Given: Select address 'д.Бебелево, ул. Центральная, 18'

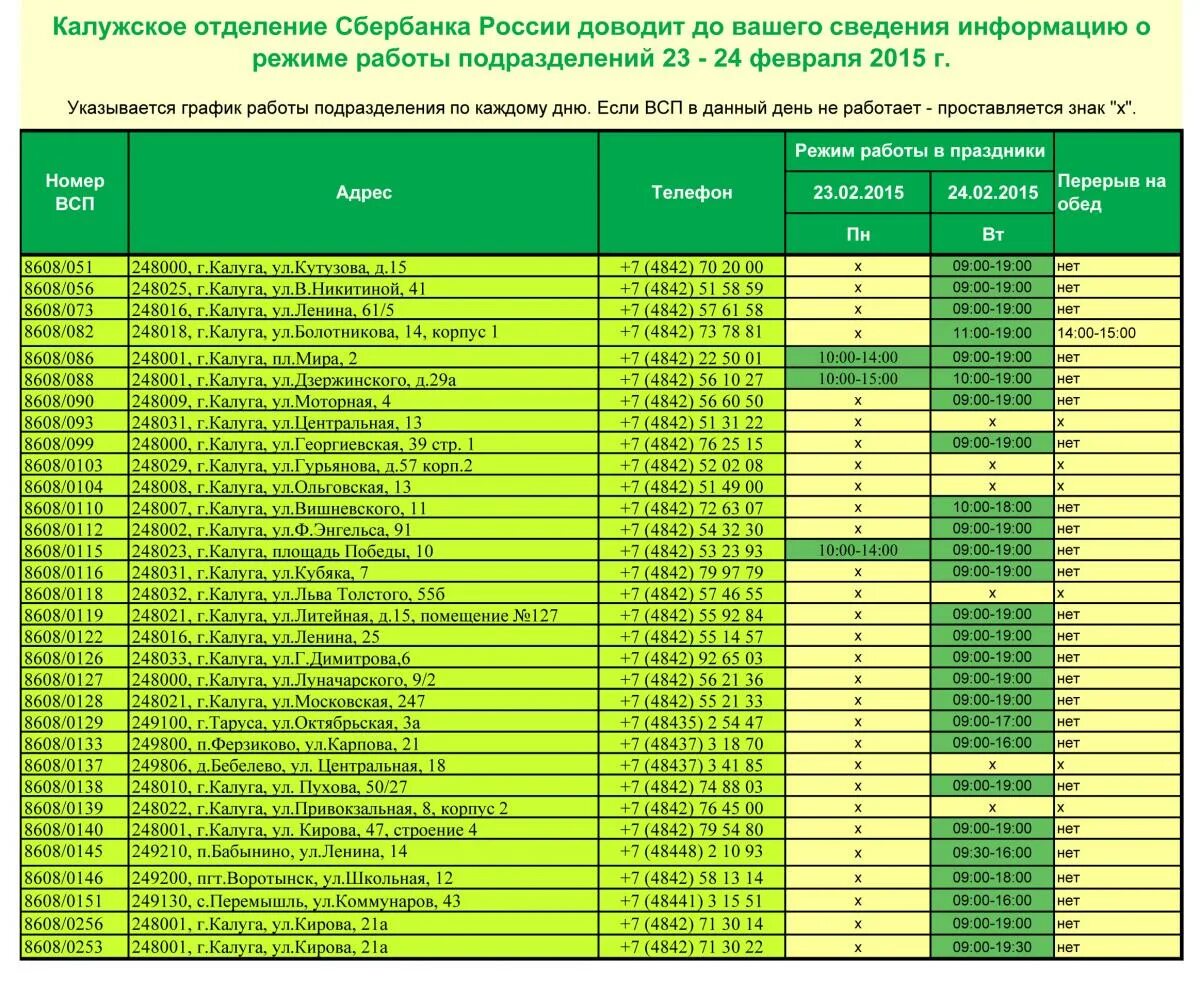Looking at the screenshot, I should (x=321, y=766).
